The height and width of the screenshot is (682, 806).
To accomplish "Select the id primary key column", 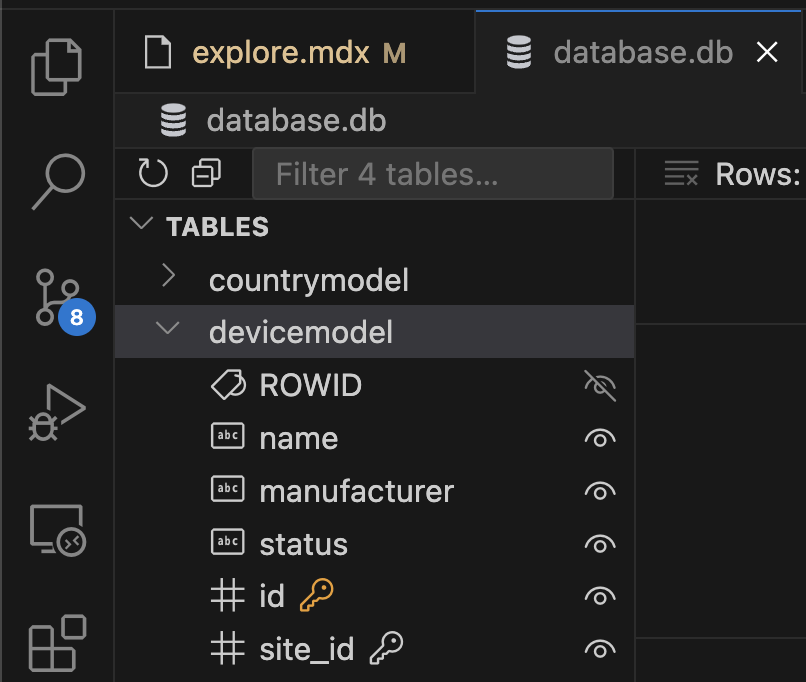I will tap(271, 596).
